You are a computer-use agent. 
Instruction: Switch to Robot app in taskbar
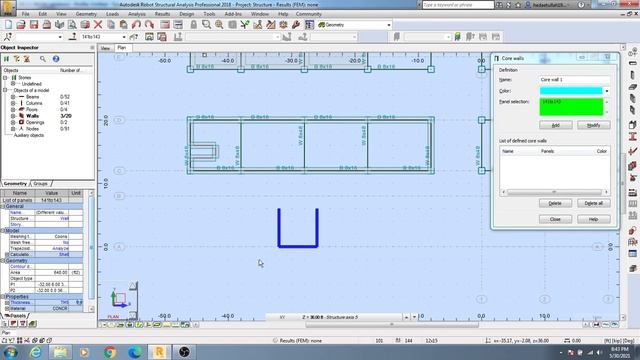click(159, 352)
